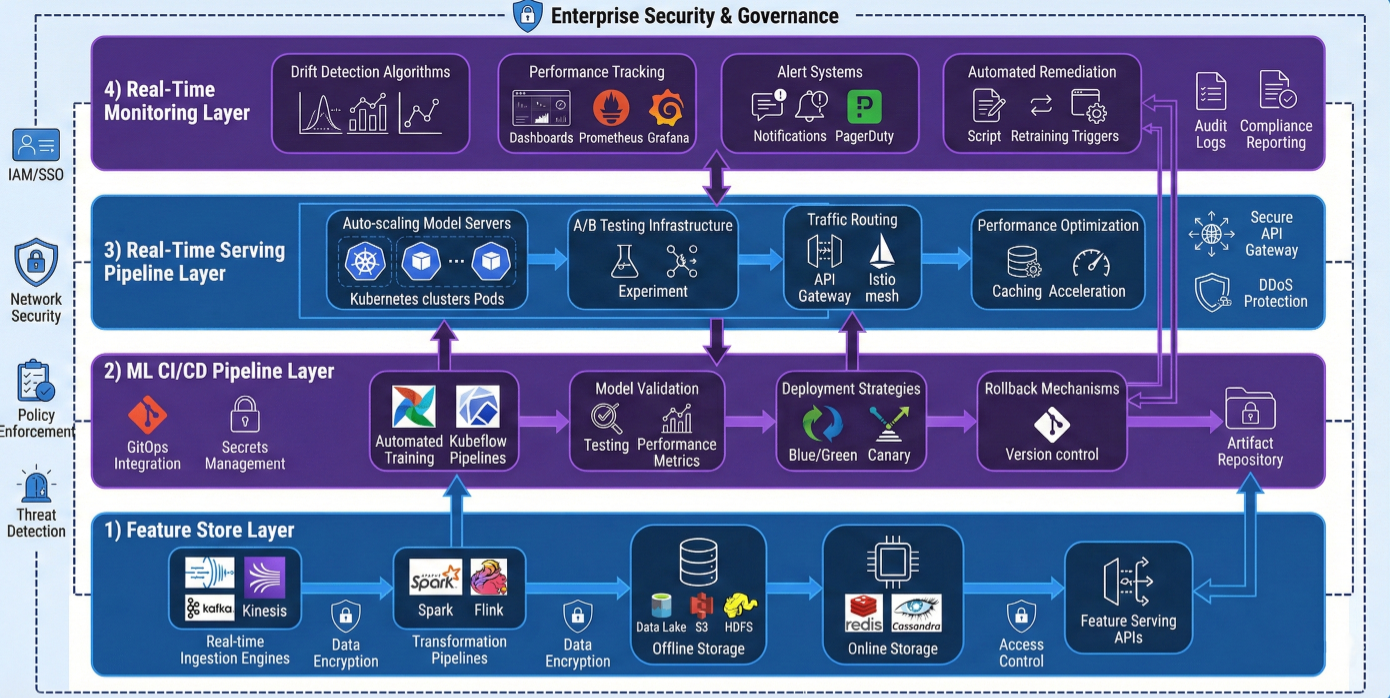Click the IAM/SSO icon
This screenshot has height=698, width=1390.
tap(36, 145)
